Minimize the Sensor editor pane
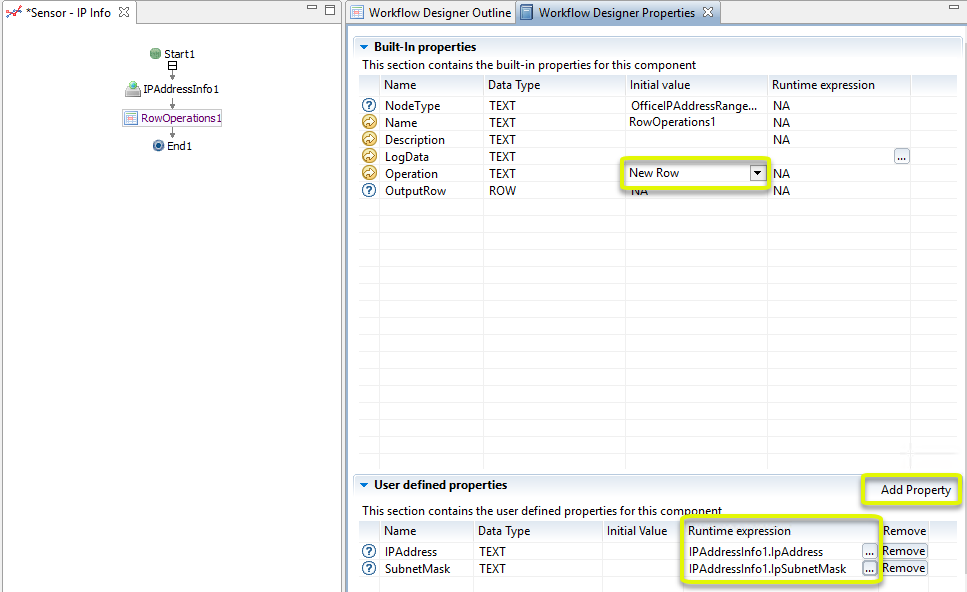Screen dimensions: 967x592 click(x=312, y=8)
